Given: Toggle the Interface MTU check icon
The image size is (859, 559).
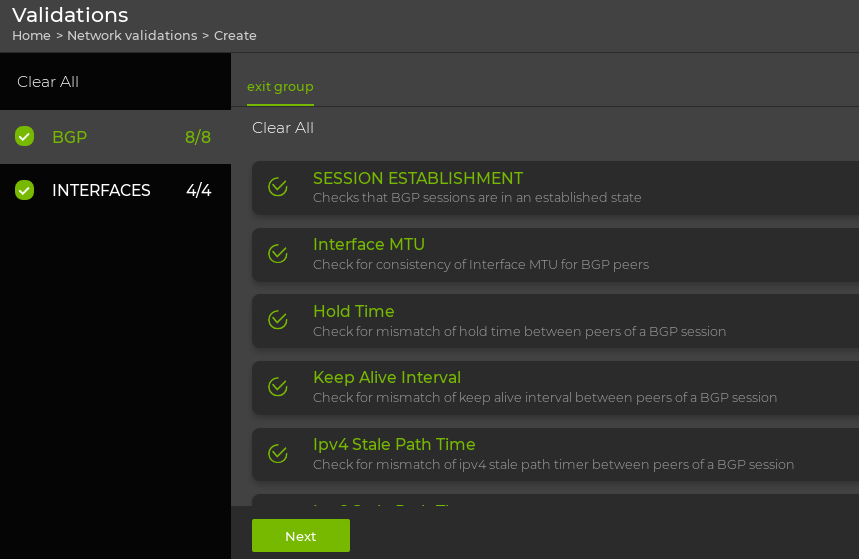Looking at the screenshot, I should [x=278, y=254].
